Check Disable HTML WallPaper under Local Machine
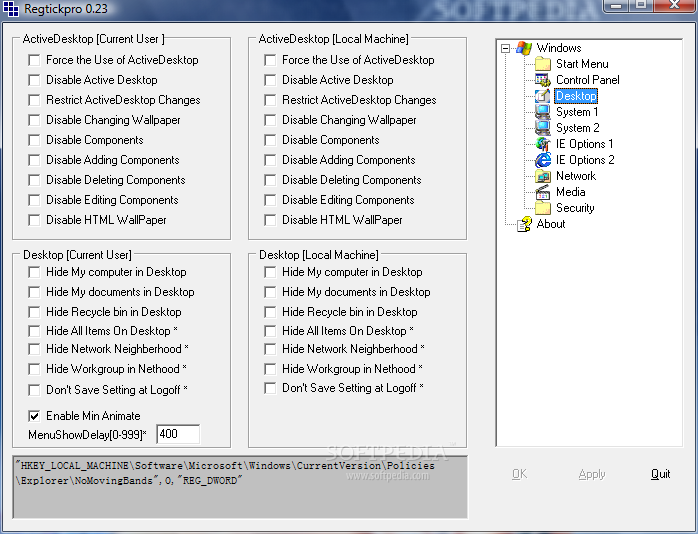 270,220
